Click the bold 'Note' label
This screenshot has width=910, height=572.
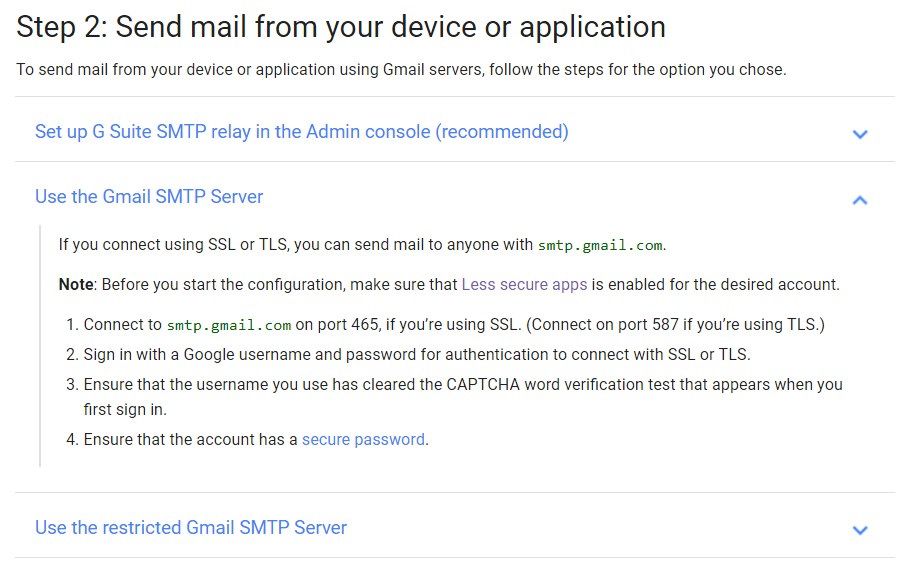point(76,285)
